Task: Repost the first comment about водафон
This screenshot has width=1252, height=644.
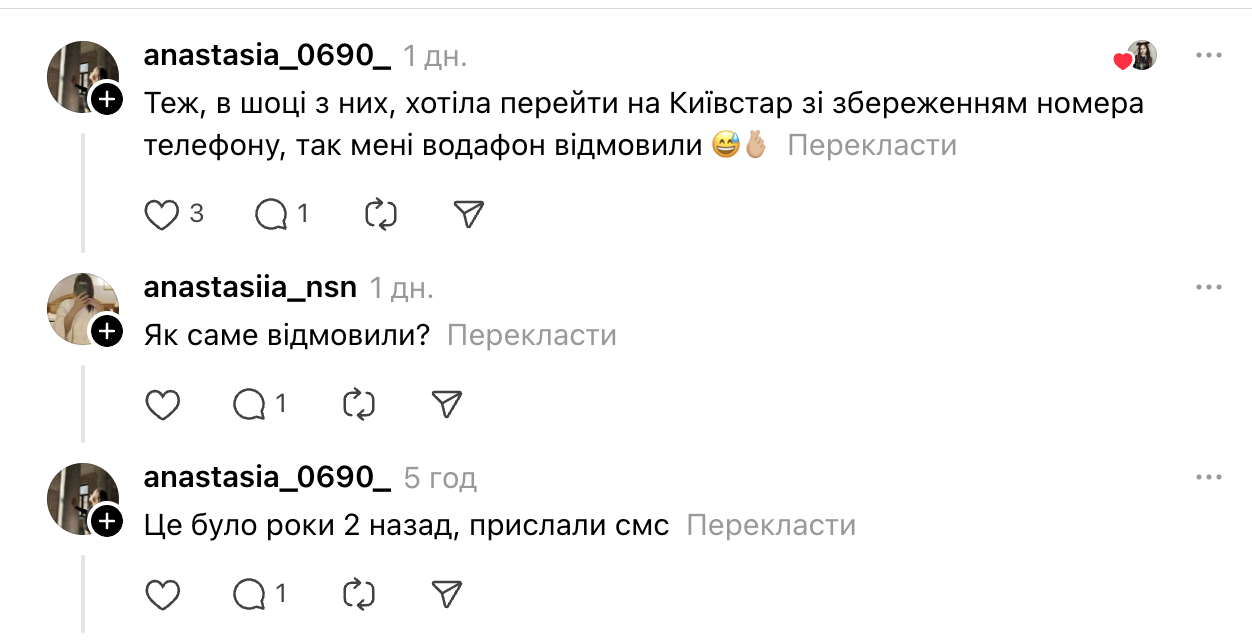Action: tap(381, 214)
